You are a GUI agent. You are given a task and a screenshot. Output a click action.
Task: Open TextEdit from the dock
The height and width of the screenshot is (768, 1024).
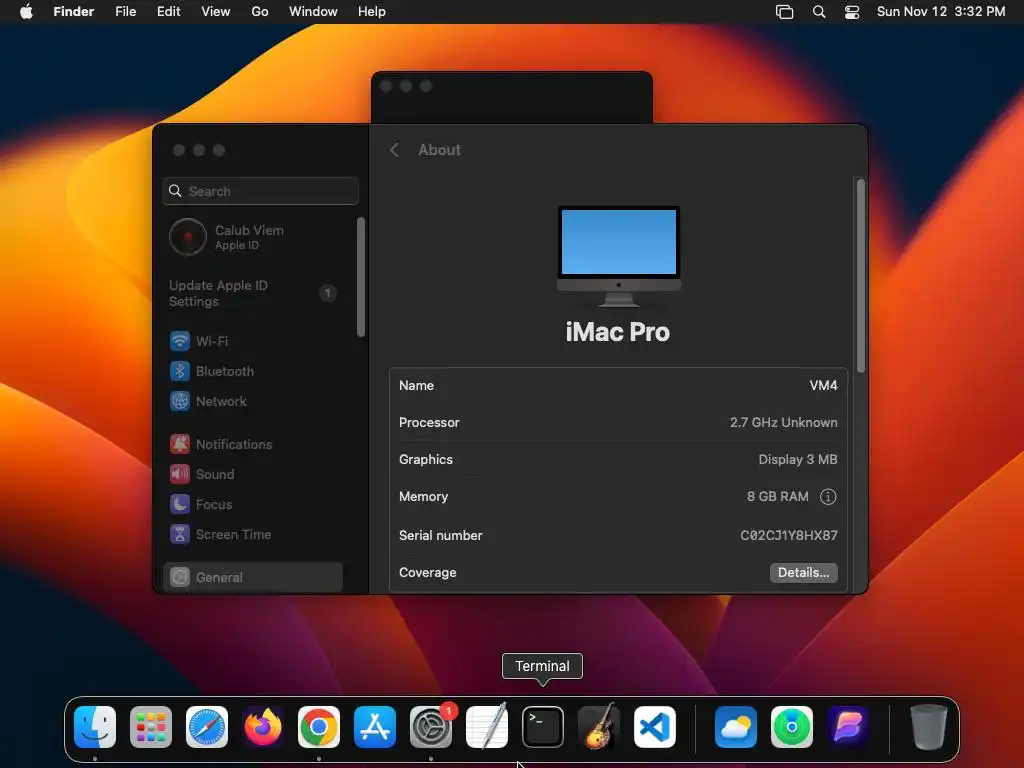[x=487, y=727]
